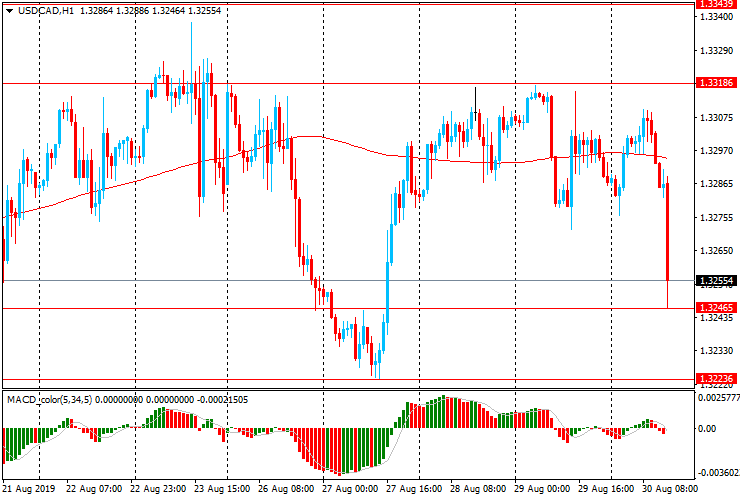Select the 1.32236 red level label
The image size is (740, 500).
tap(716, 378)
